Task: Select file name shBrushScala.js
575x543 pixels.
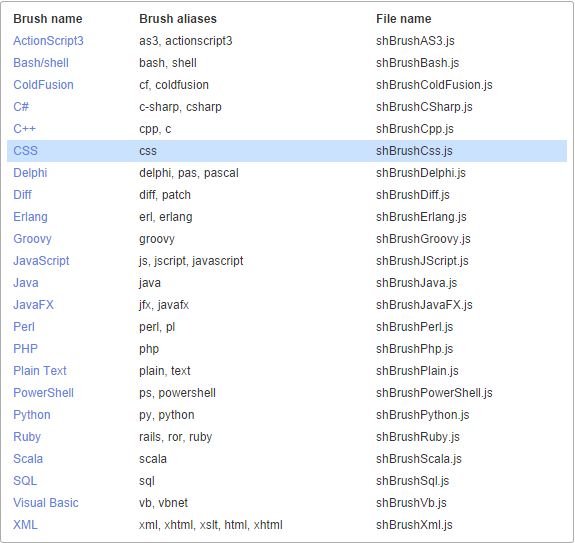Action: tap(419, 459)
